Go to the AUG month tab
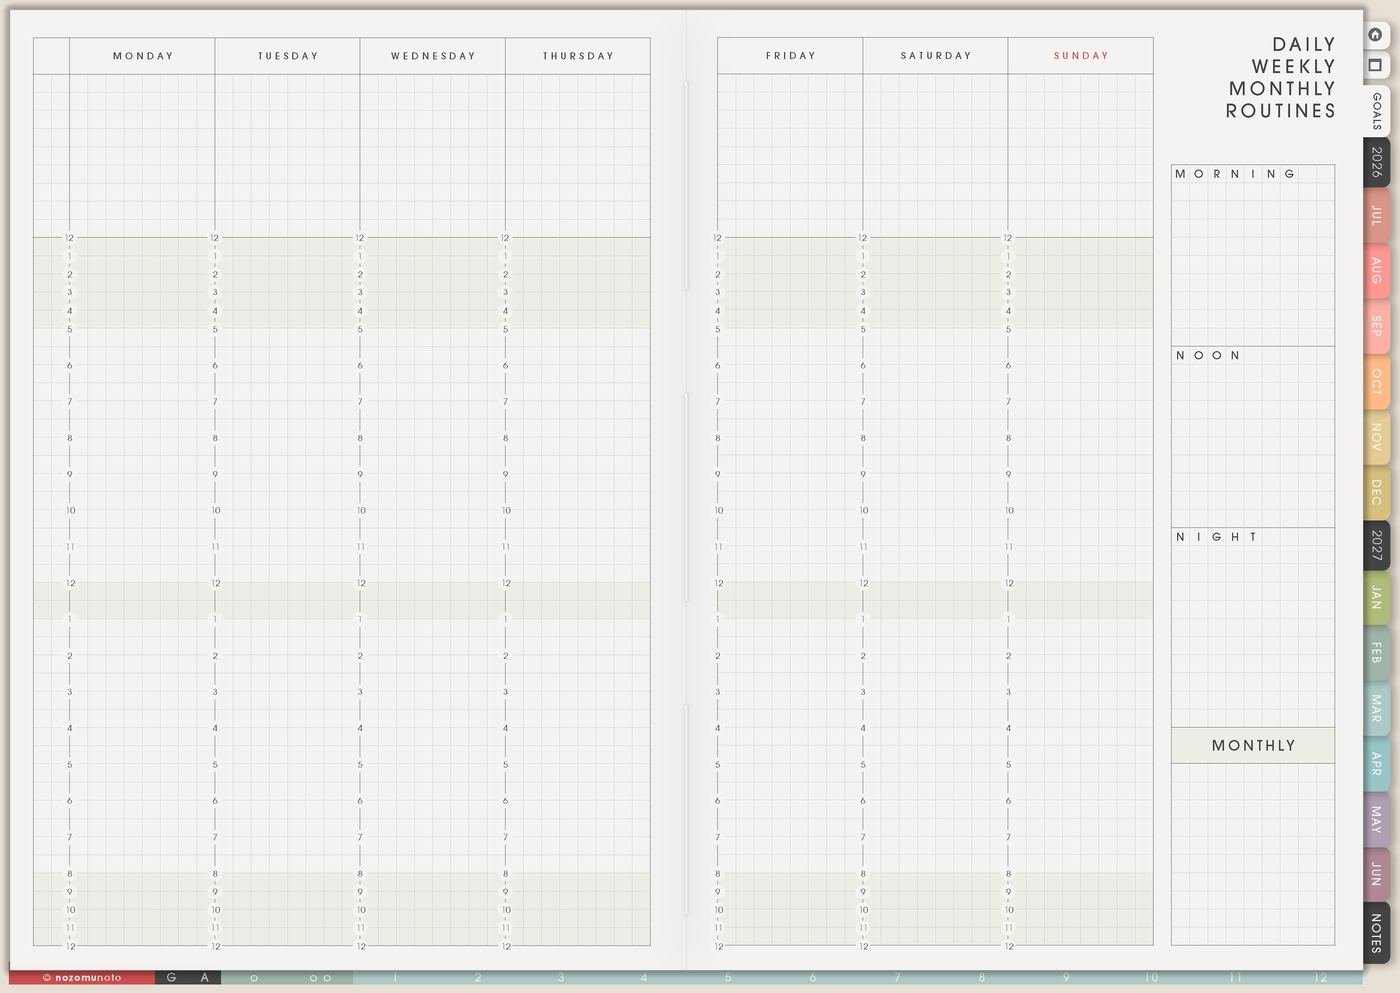This screenshot has height=993, width=1400. [x=1377, y=270]
